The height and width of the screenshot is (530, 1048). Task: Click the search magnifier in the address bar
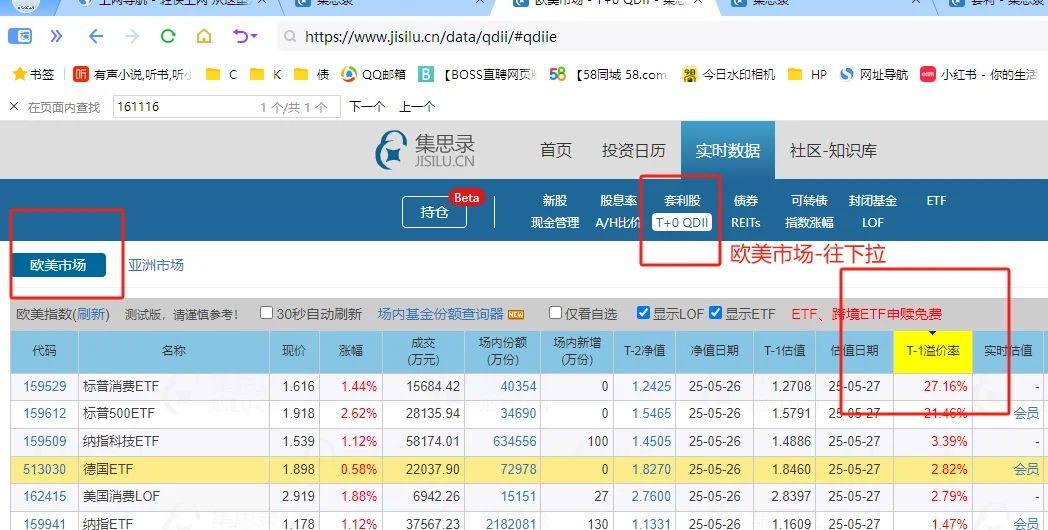tap(290, 37)
